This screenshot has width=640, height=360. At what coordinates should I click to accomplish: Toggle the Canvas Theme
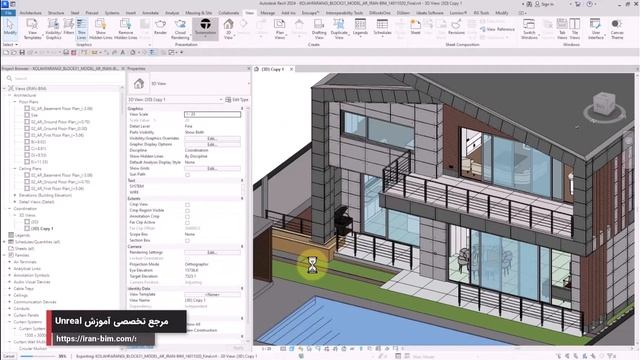pos(617,29)
